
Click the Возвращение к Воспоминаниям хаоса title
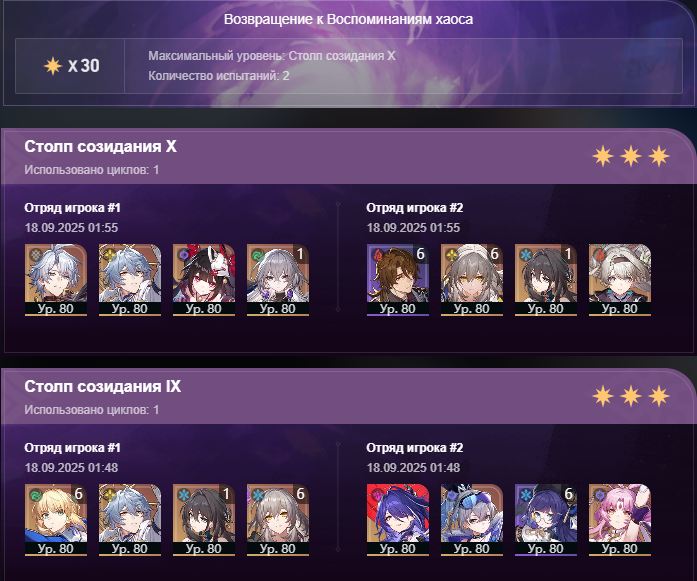[x=348, y=19]
